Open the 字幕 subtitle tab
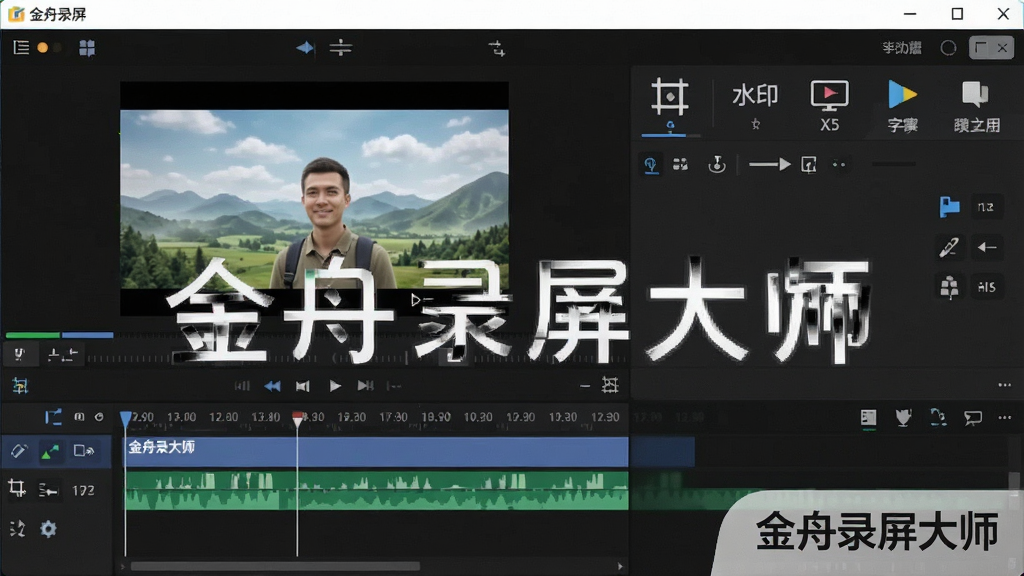This screenshot has width=1024, height=576. pyautogui.click(x=903, y=106)
